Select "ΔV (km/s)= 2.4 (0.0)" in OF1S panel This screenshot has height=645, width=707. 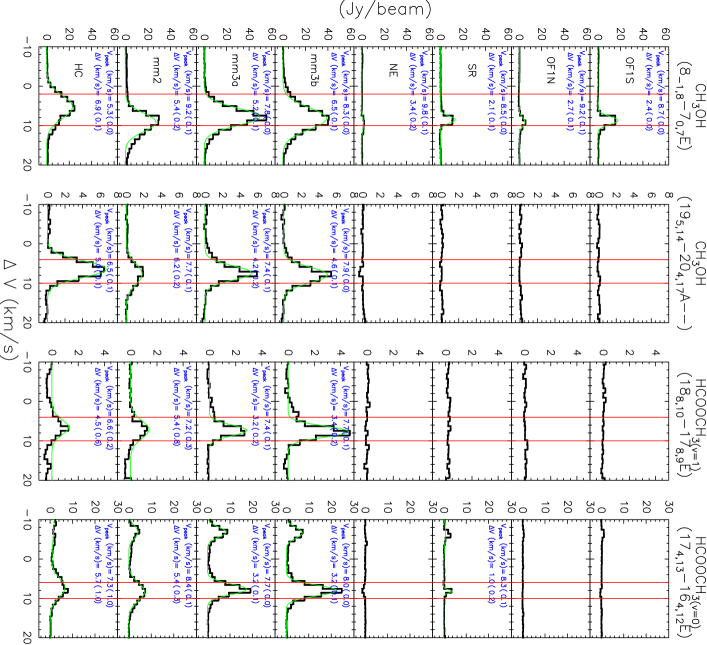click(x=649, y=91)
